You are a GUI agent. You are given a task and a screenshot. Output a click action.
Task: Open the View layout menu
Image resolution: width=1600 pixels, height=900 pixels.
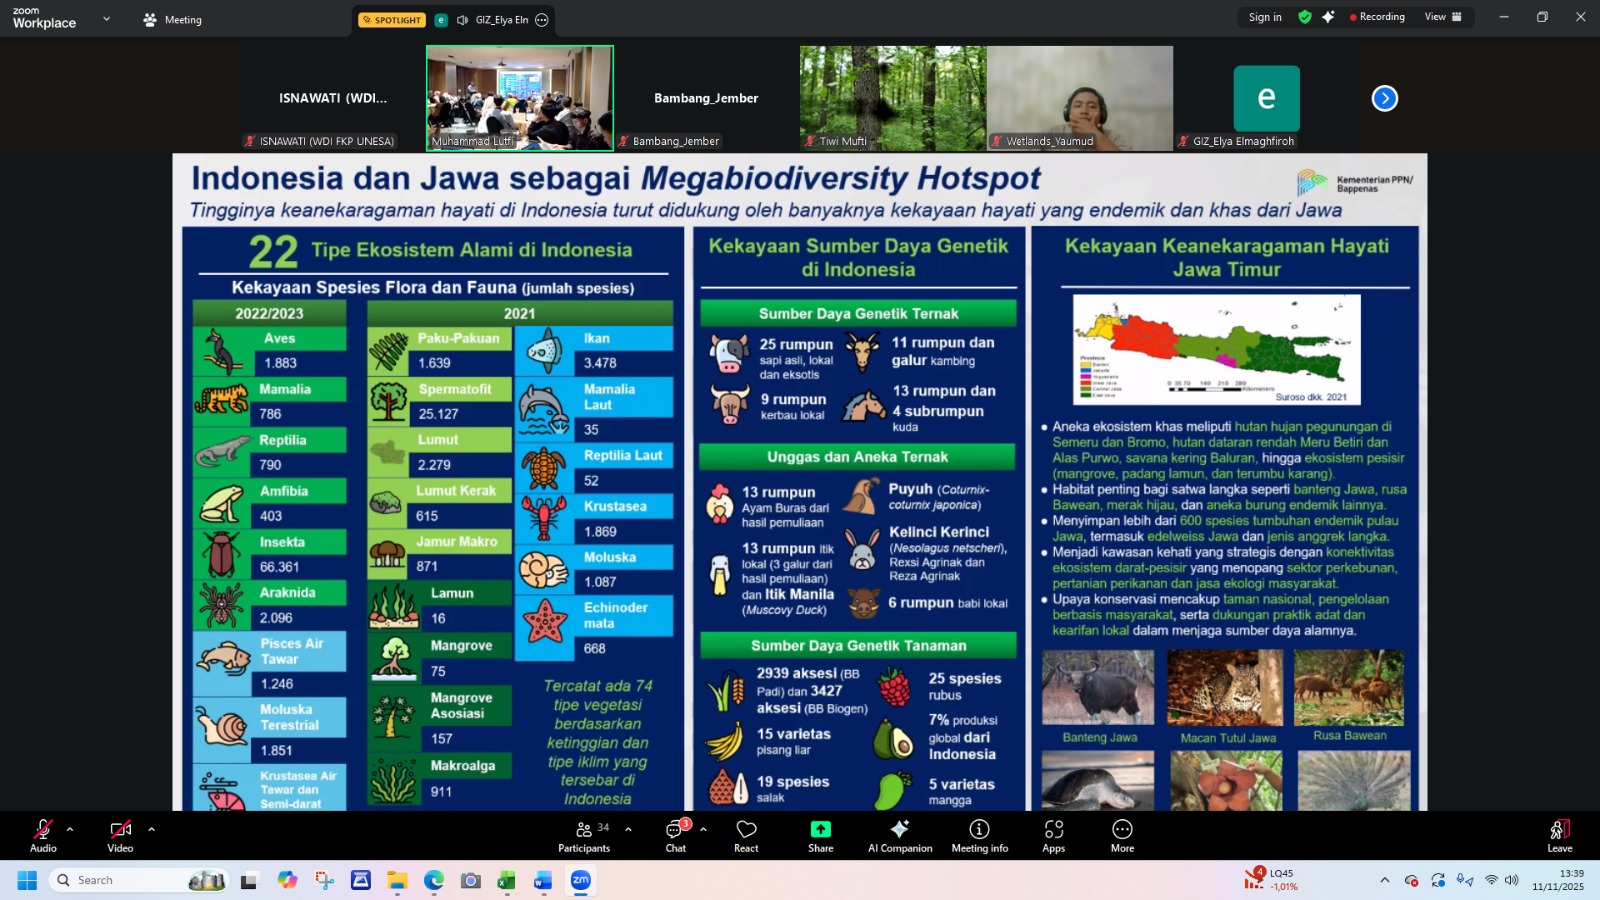[x=1443, y=17]
